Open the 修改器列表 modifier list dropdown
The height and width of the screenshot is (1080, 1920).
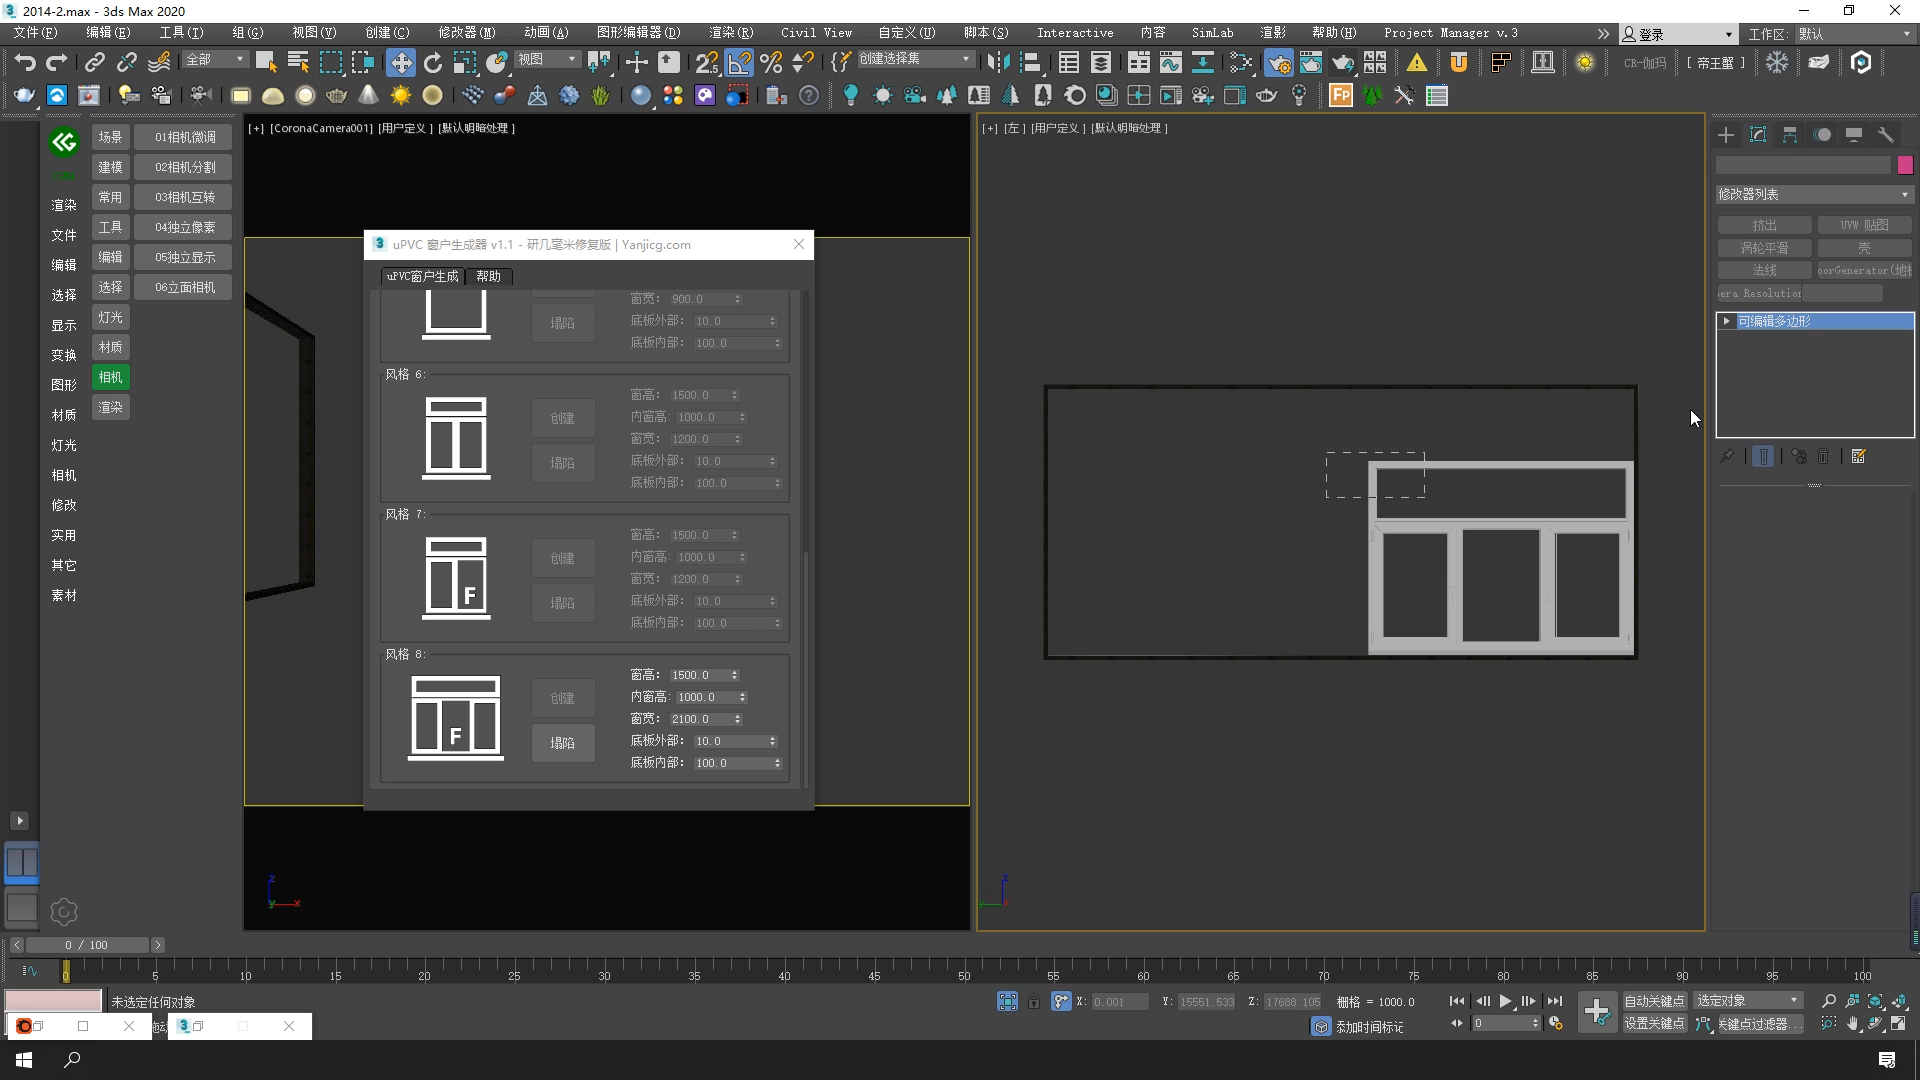click(x=1813, y=194)
